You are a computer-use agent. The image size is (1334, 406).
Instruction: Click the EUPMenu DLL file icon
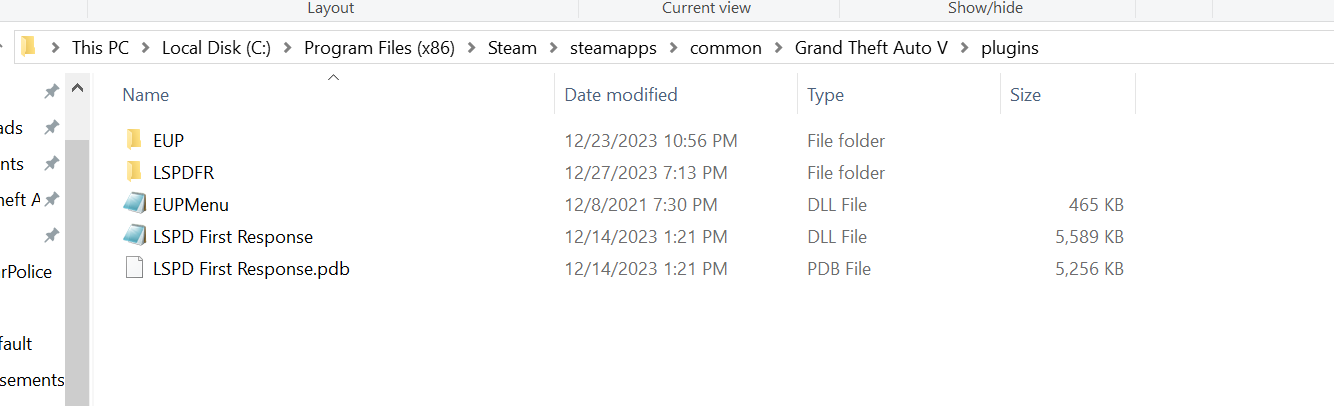[135, 204]
